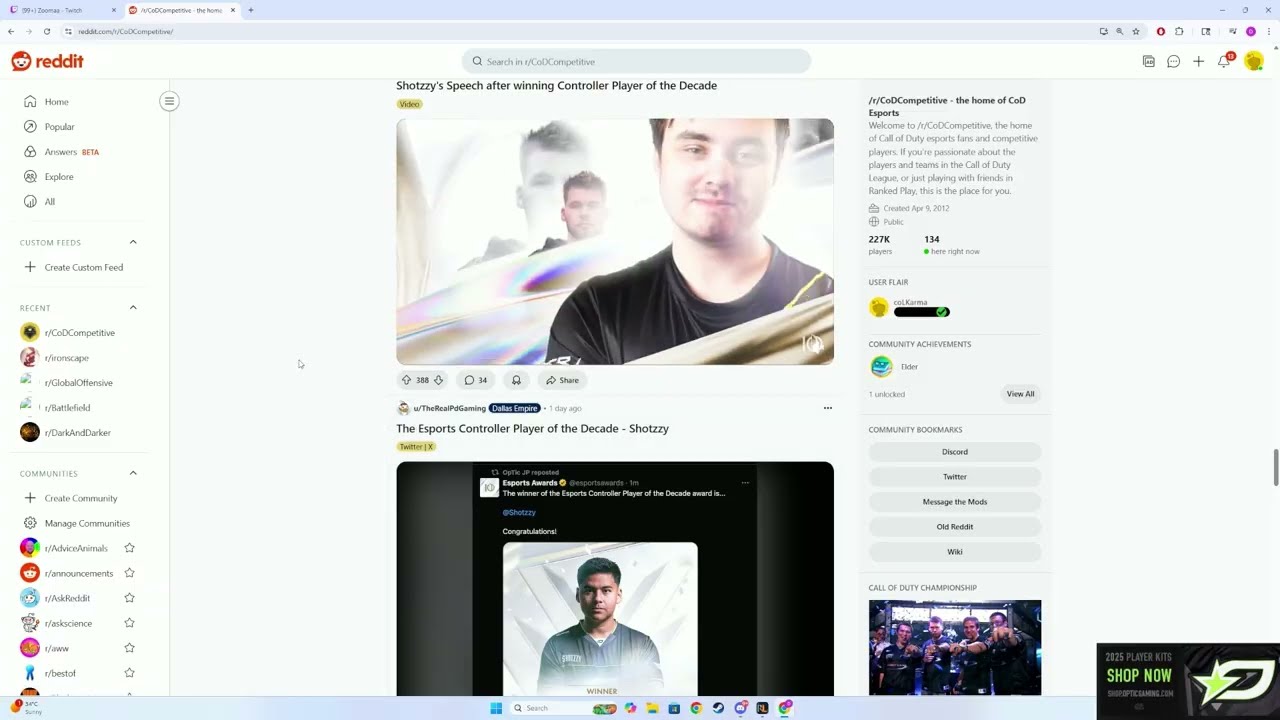Open comments on post with 34 comments
Screen dimensions: 1280x720
(476, 380)
